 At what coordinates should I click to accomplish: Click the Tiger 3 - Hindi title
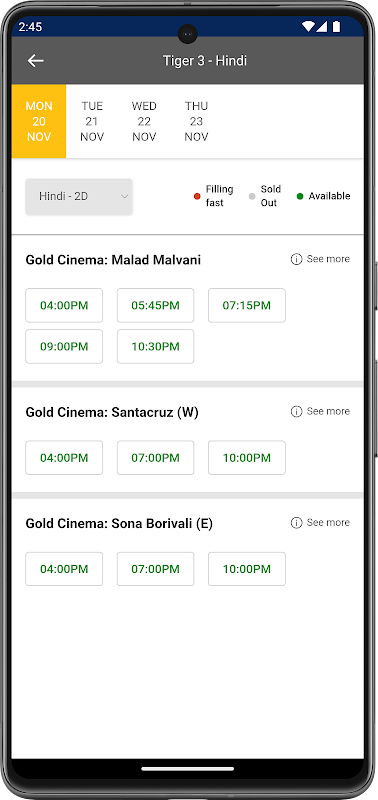coord(205,61)
